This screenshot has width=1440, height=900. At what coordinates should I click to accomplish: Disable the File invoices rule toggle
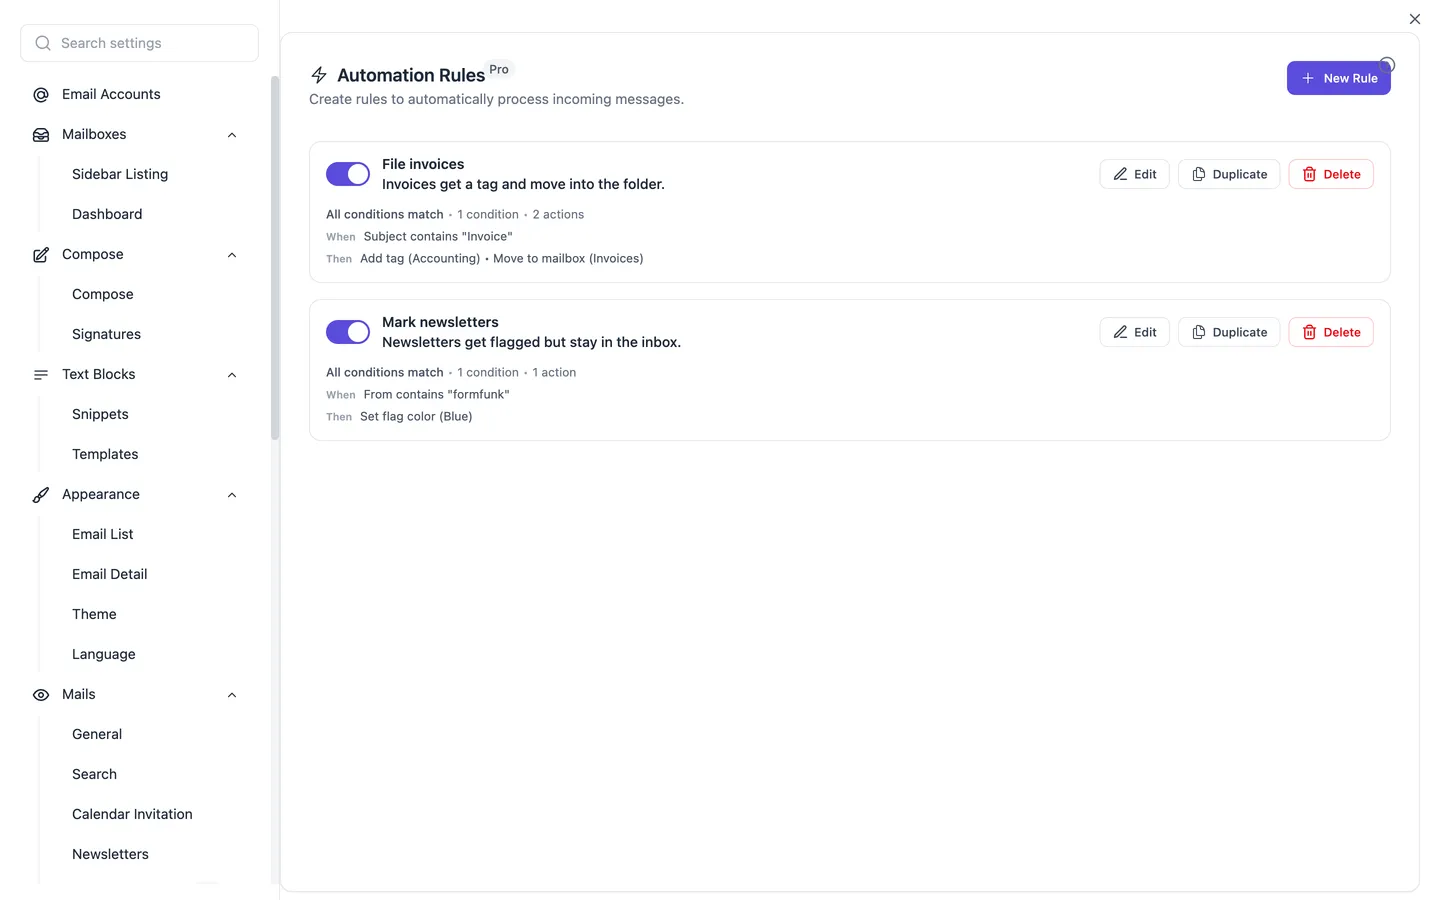(348, 174)
